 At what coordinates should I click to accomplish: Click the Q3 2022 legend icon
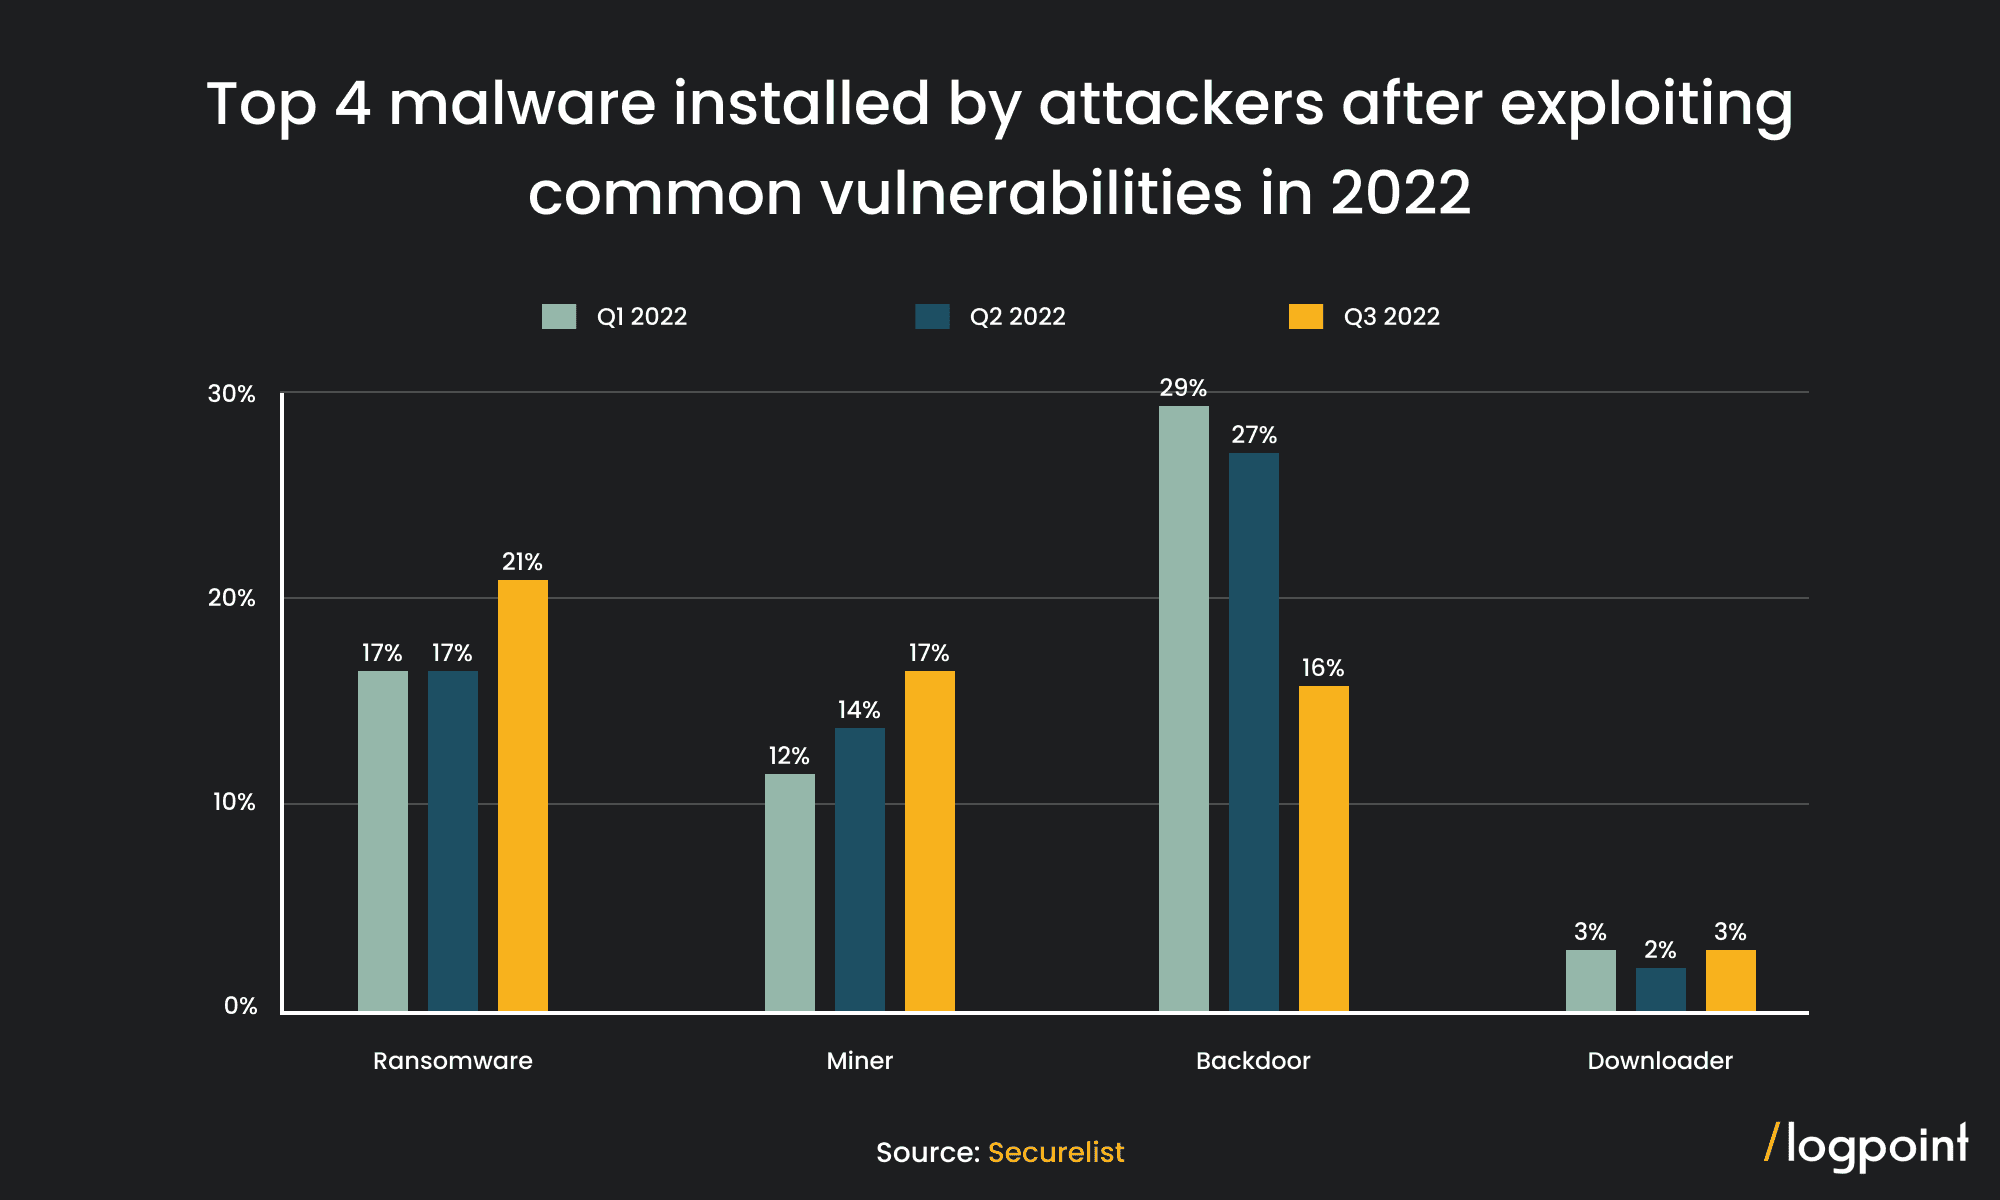coord(1301,316)
